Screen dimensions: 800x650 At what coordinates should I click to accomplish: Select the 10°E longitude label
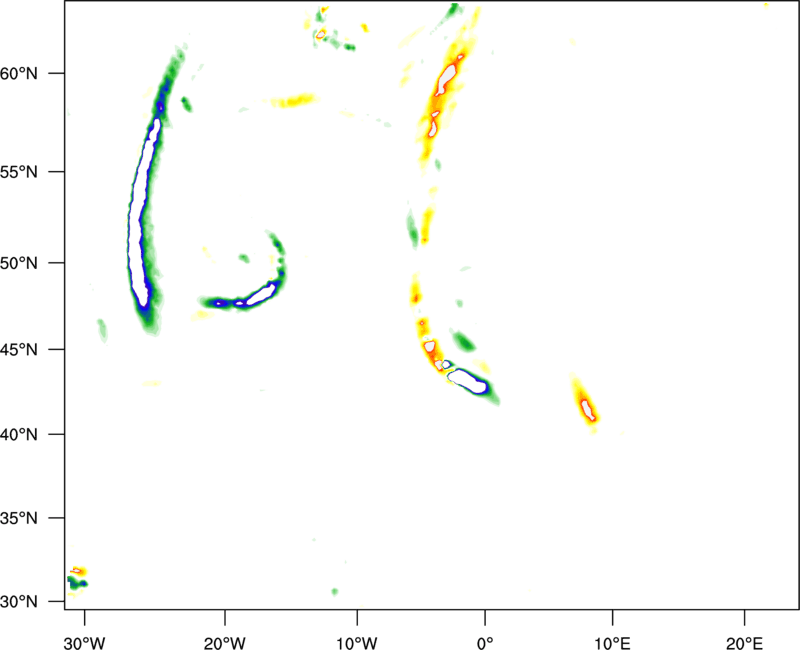[x=612, y=643]
